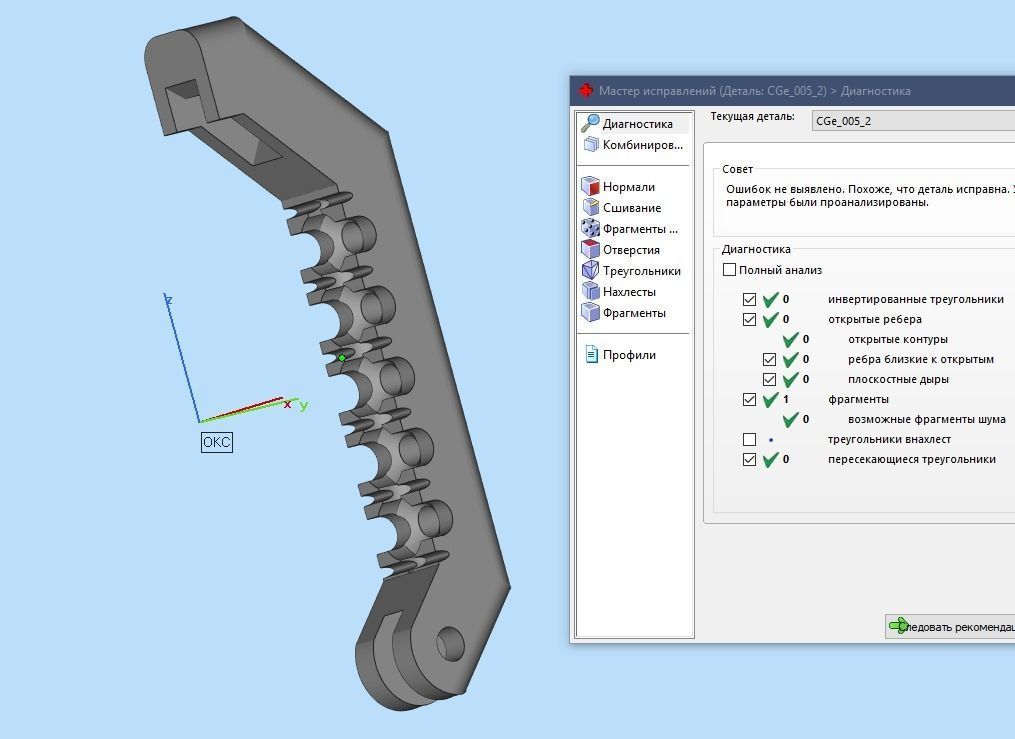The height and width of the screenshot is (739, 1015).
Task: Toggle ребра близкие к открытым checkbox
Action: tap(769, 359)
